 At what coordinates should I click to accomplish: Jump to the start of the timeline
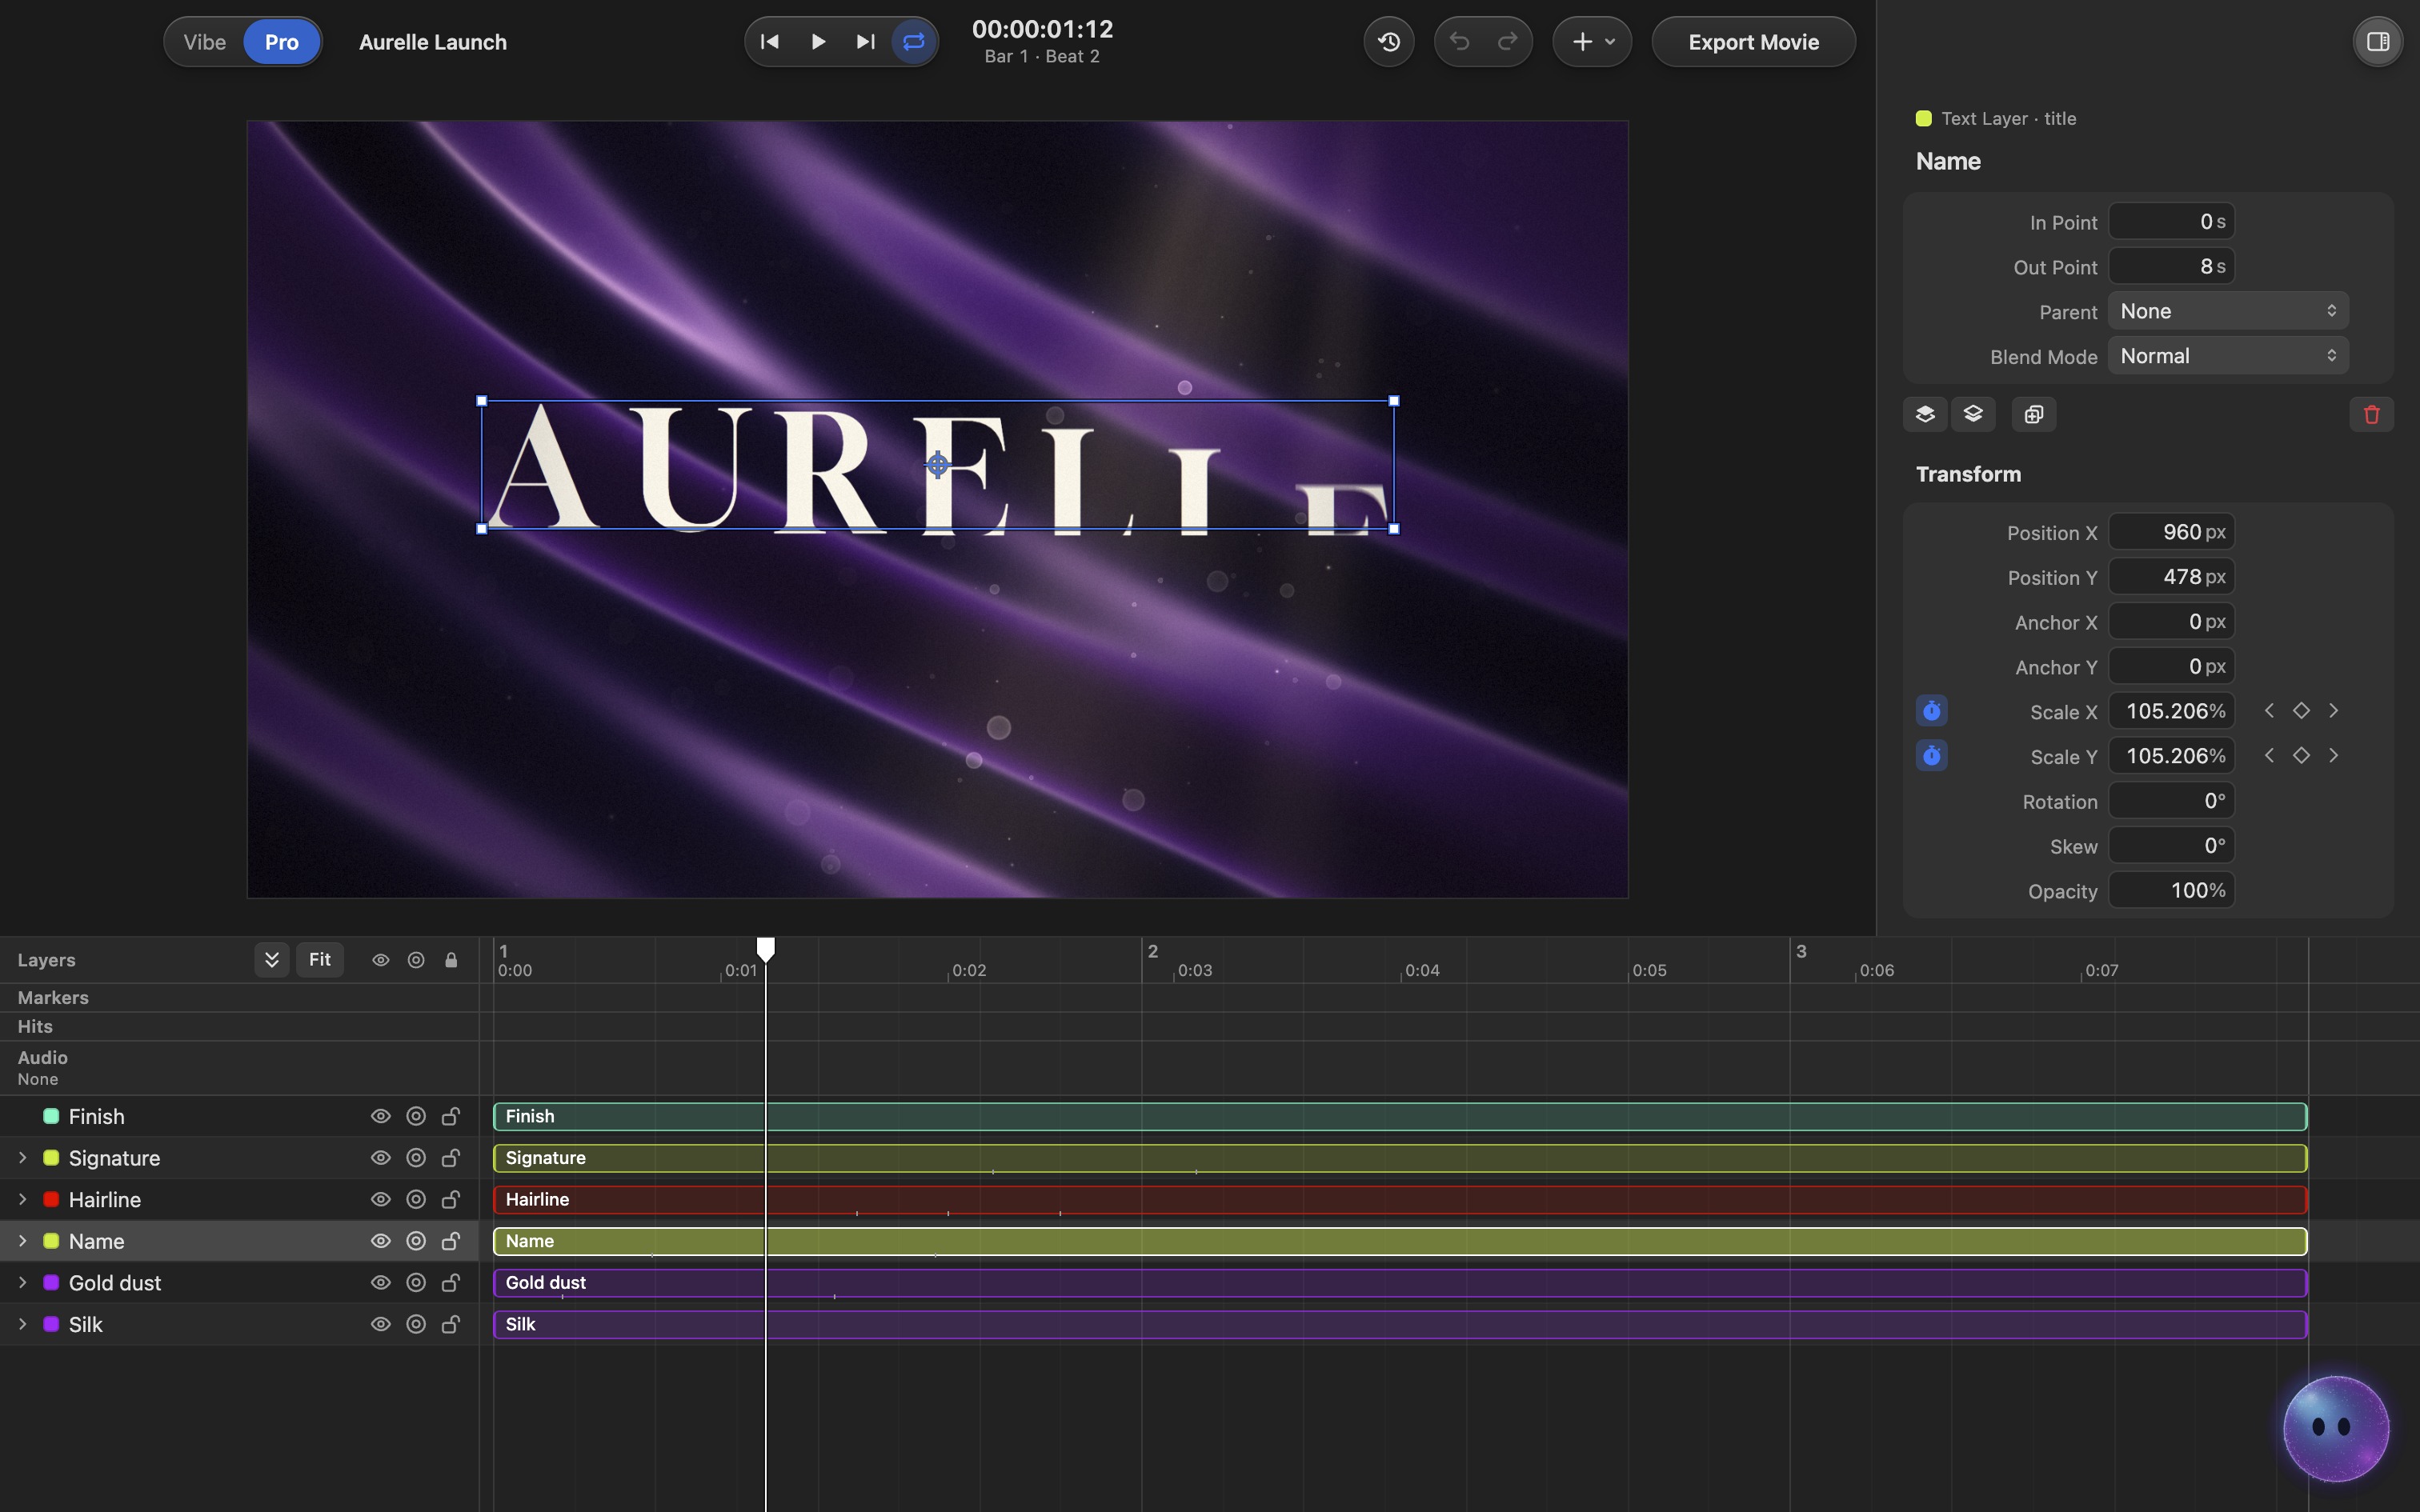coord(770,42)
